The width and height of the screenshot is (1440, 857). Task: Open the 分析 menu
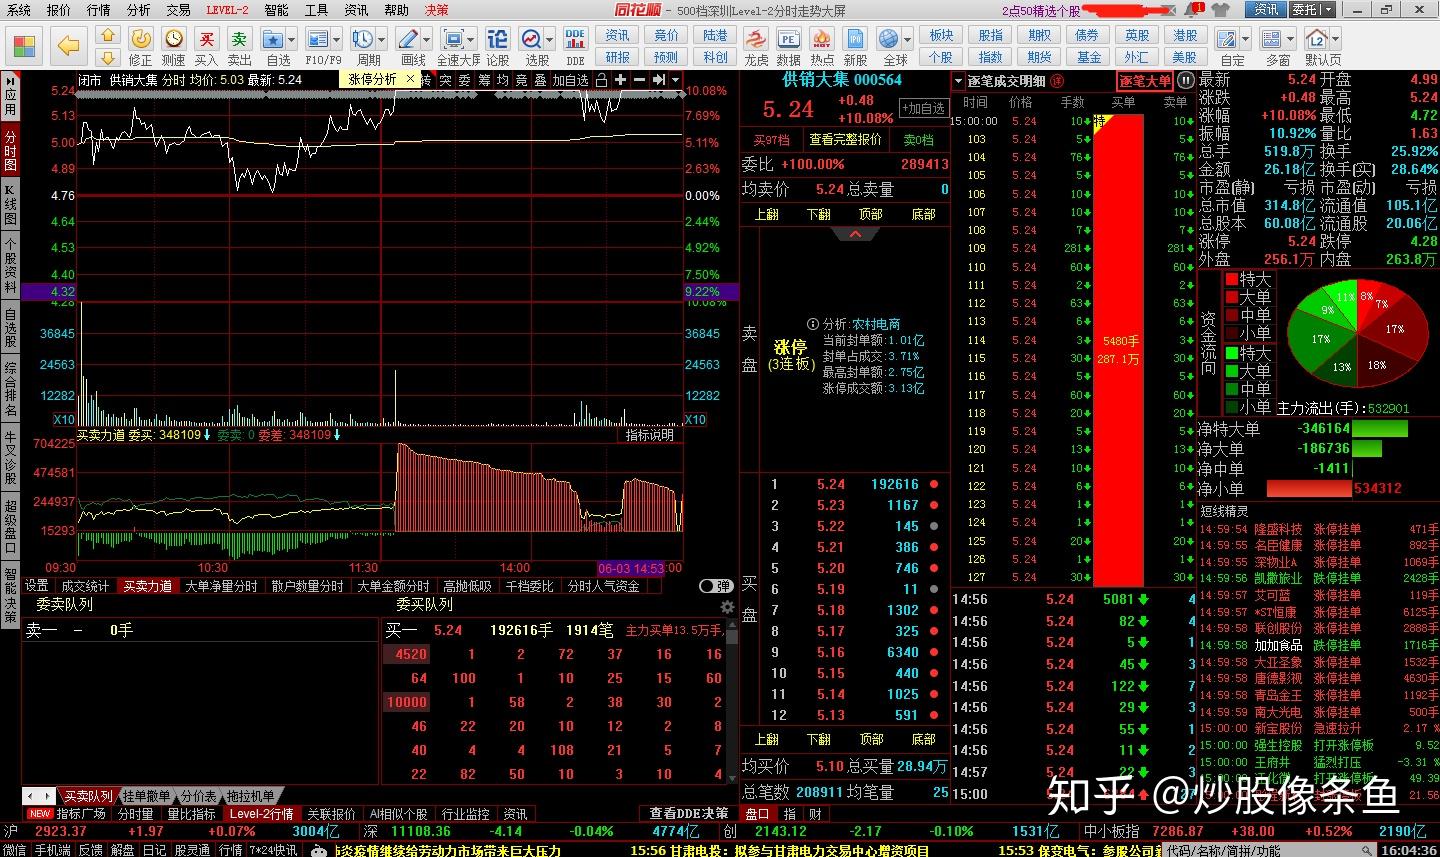(139, 10)
